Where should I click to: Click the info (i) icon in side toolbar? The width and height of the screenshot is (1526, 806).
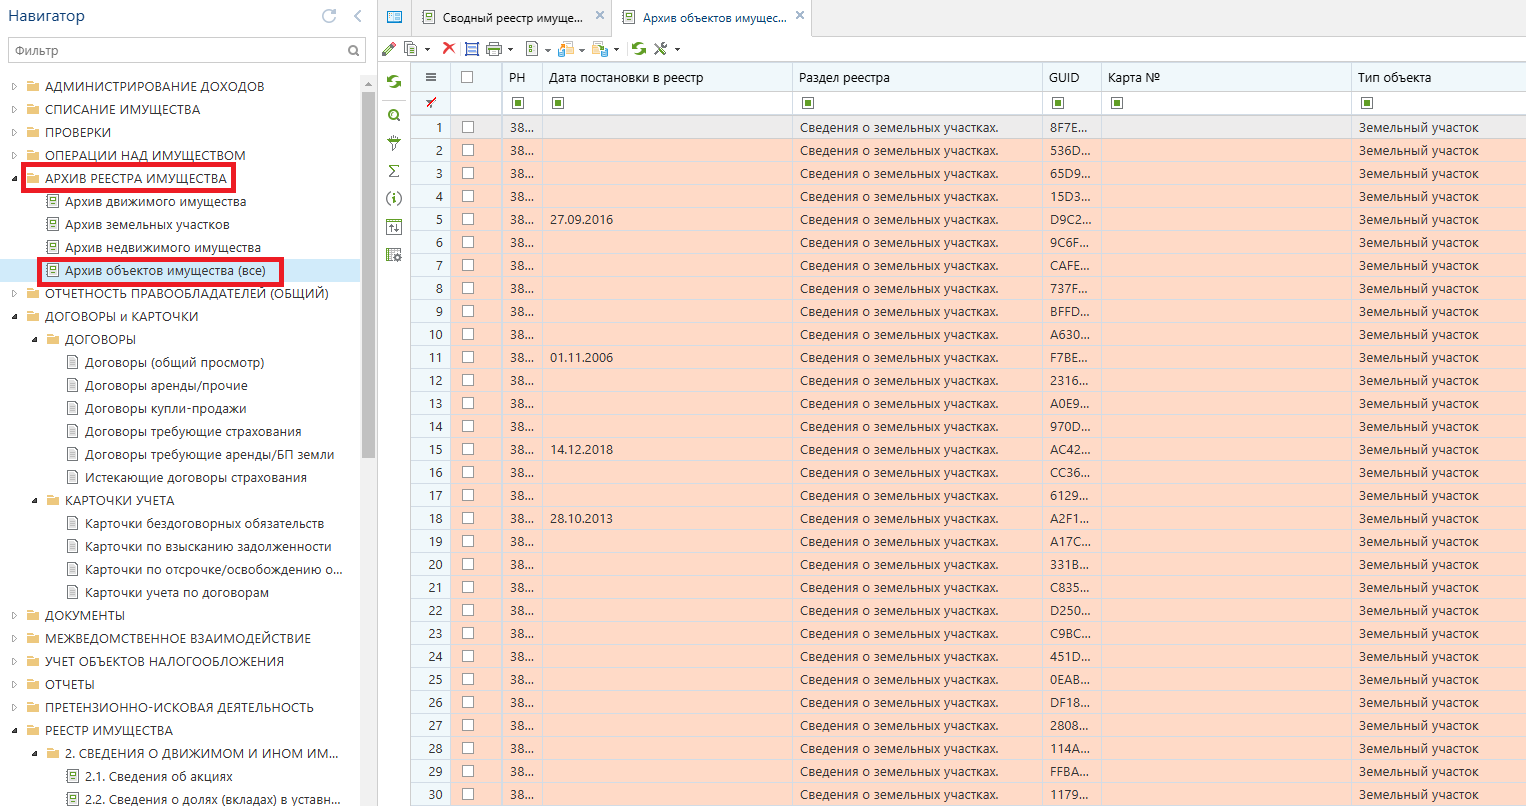click(394, 199)
